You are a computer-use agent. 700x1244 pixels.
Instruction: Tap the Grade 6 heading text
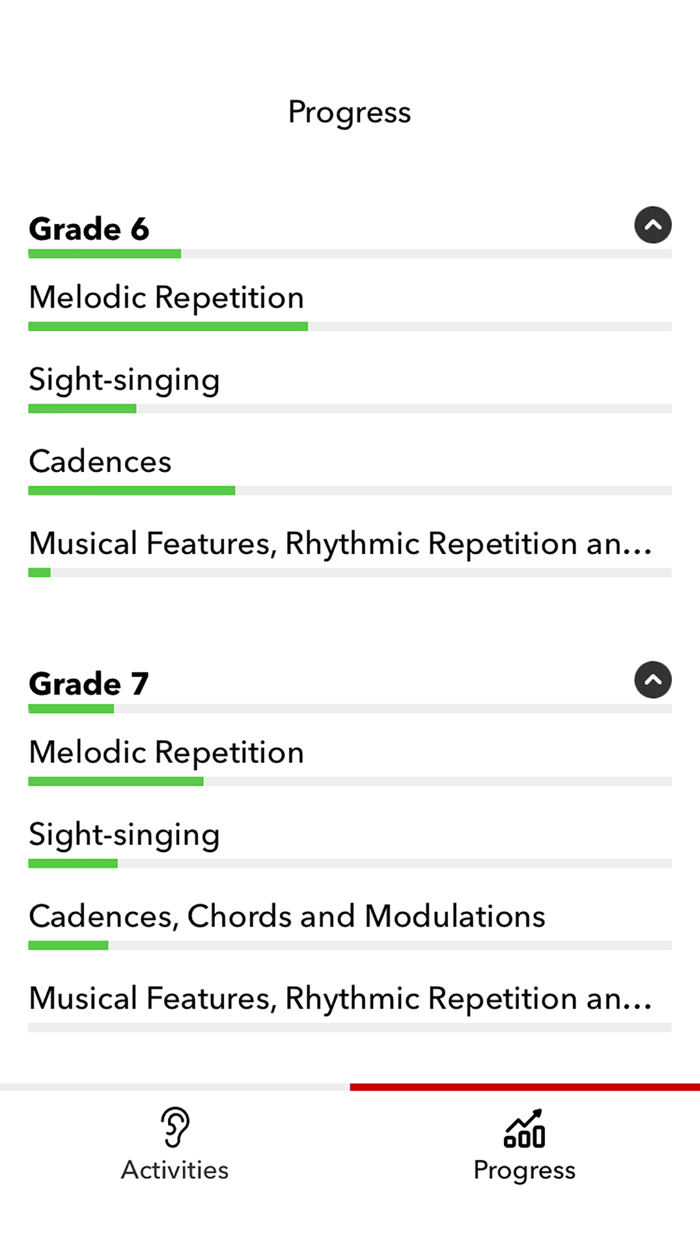coord(89,228)
